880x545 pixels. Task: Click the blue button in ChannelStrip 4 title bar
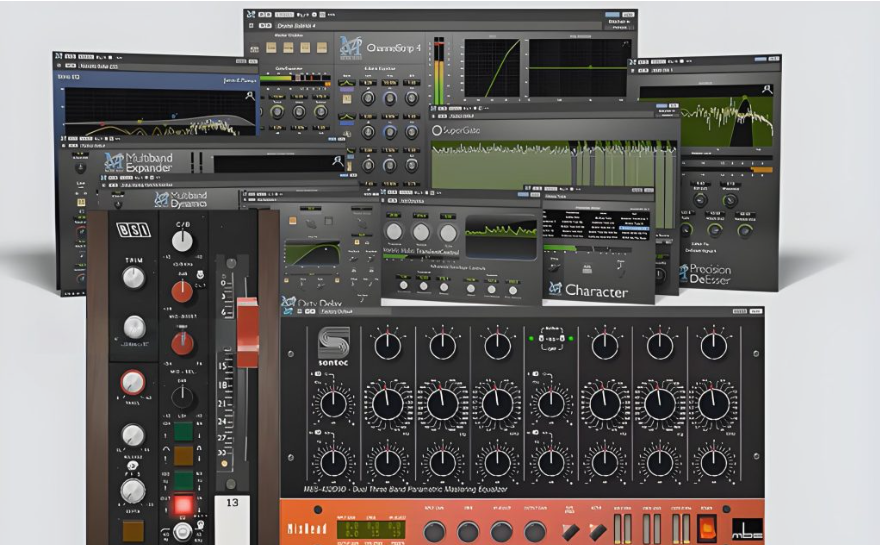pyautogui.click(x=612, y=15)
